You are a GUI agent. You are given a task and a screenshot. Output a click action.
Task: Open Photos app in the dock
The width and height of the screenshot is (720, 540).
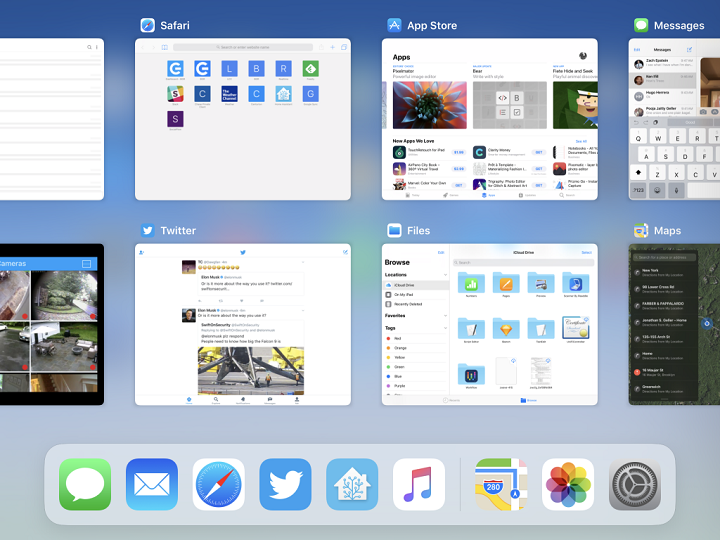[568, 484]
